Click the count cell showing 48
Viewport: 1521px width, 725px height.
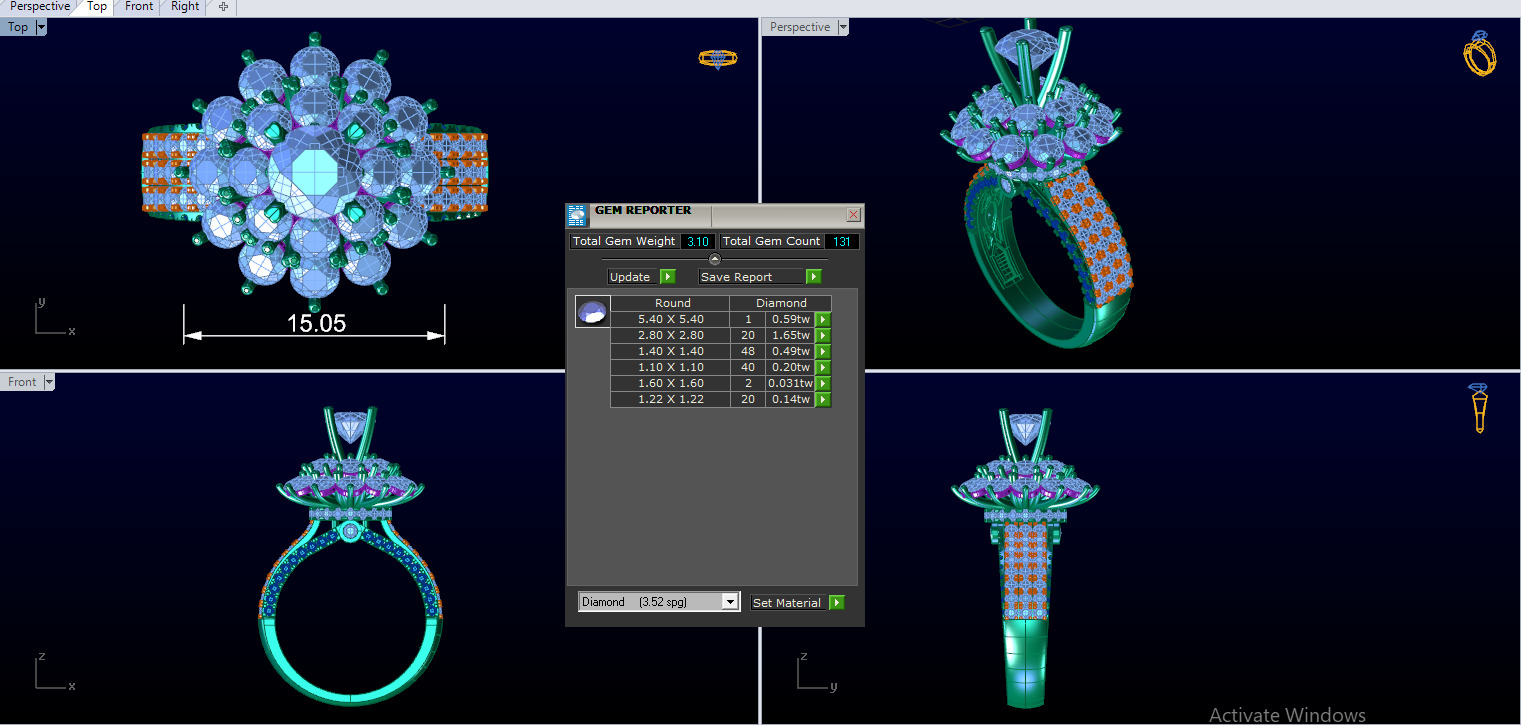coord(748,352)
